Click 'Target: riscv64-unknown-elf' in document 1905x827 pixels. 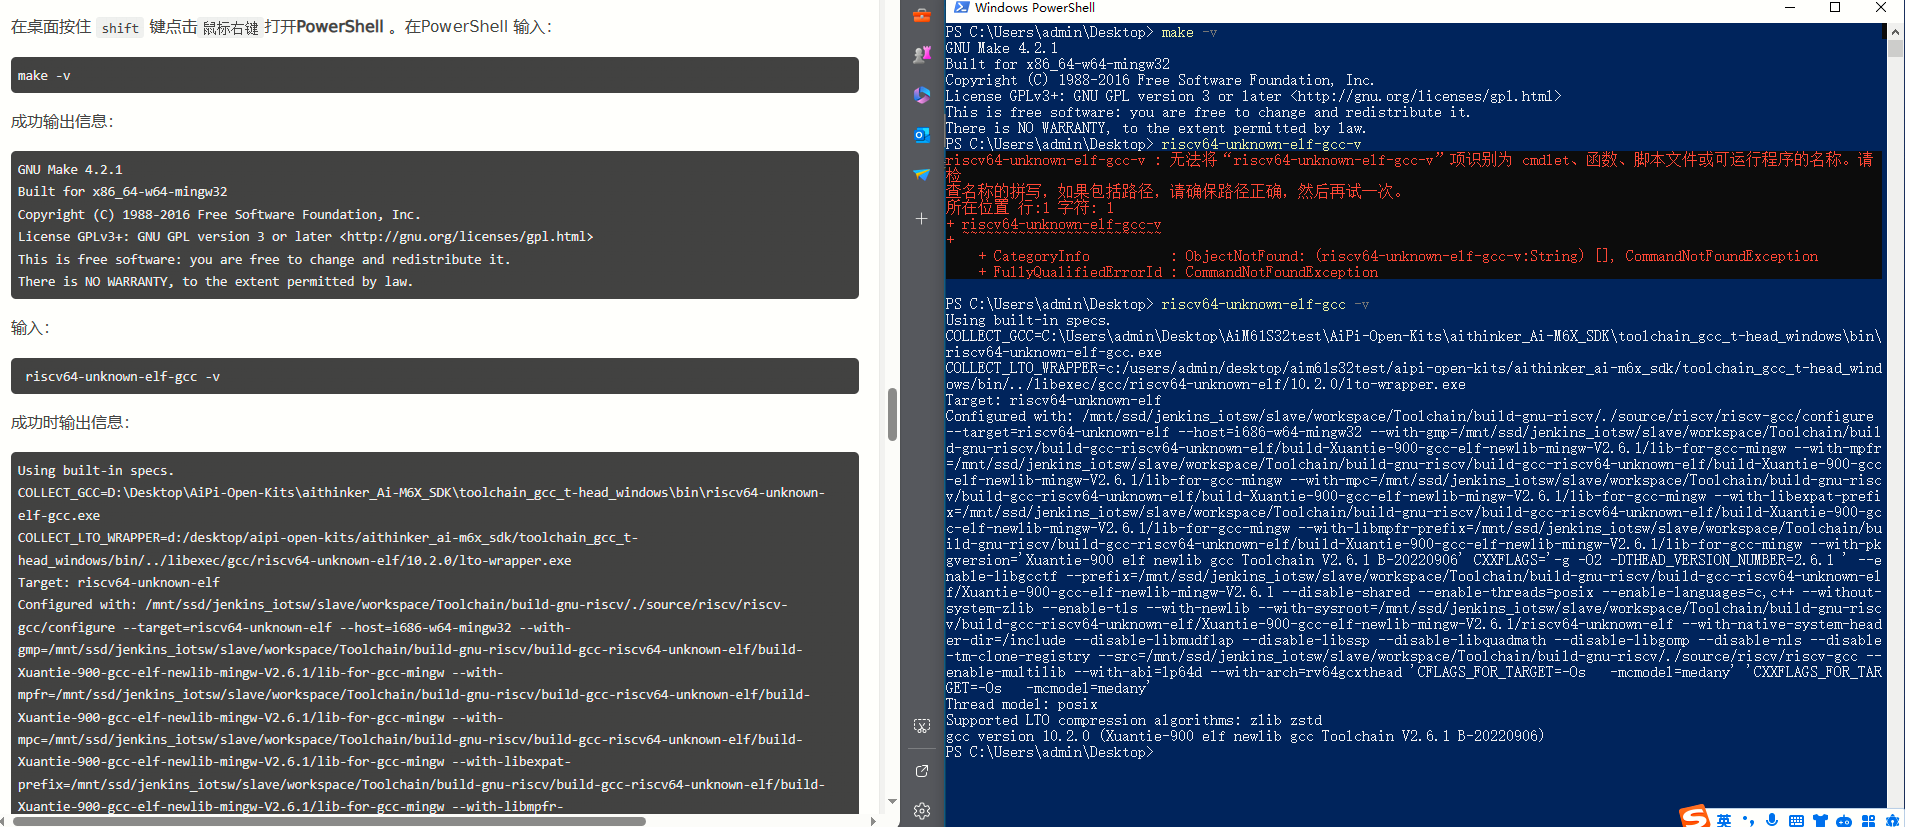pos(118,582)
